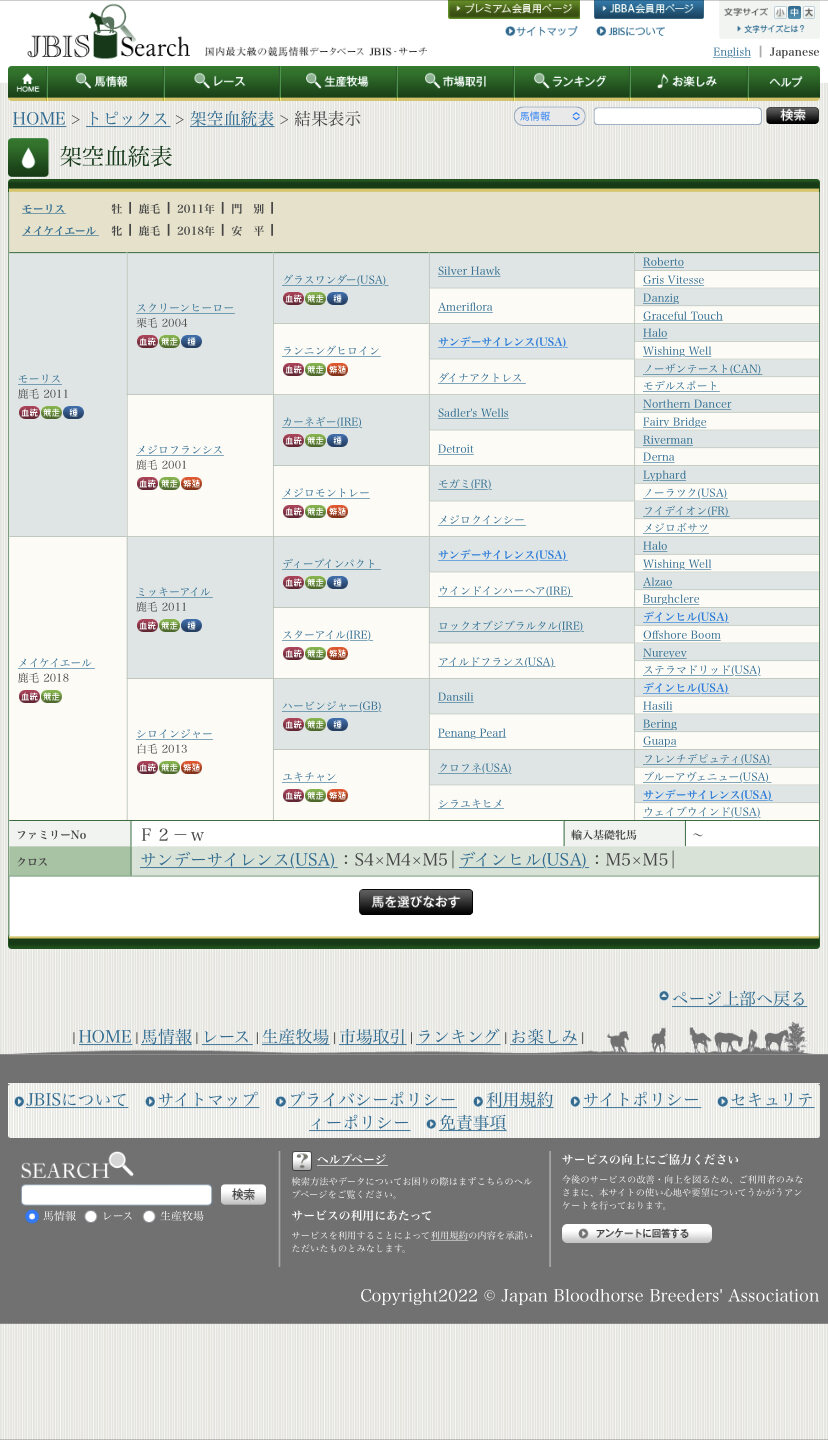Screen dimensions: 828x1440
Task: Open race record badge under モーリス
Action: [x=50, y=413]
